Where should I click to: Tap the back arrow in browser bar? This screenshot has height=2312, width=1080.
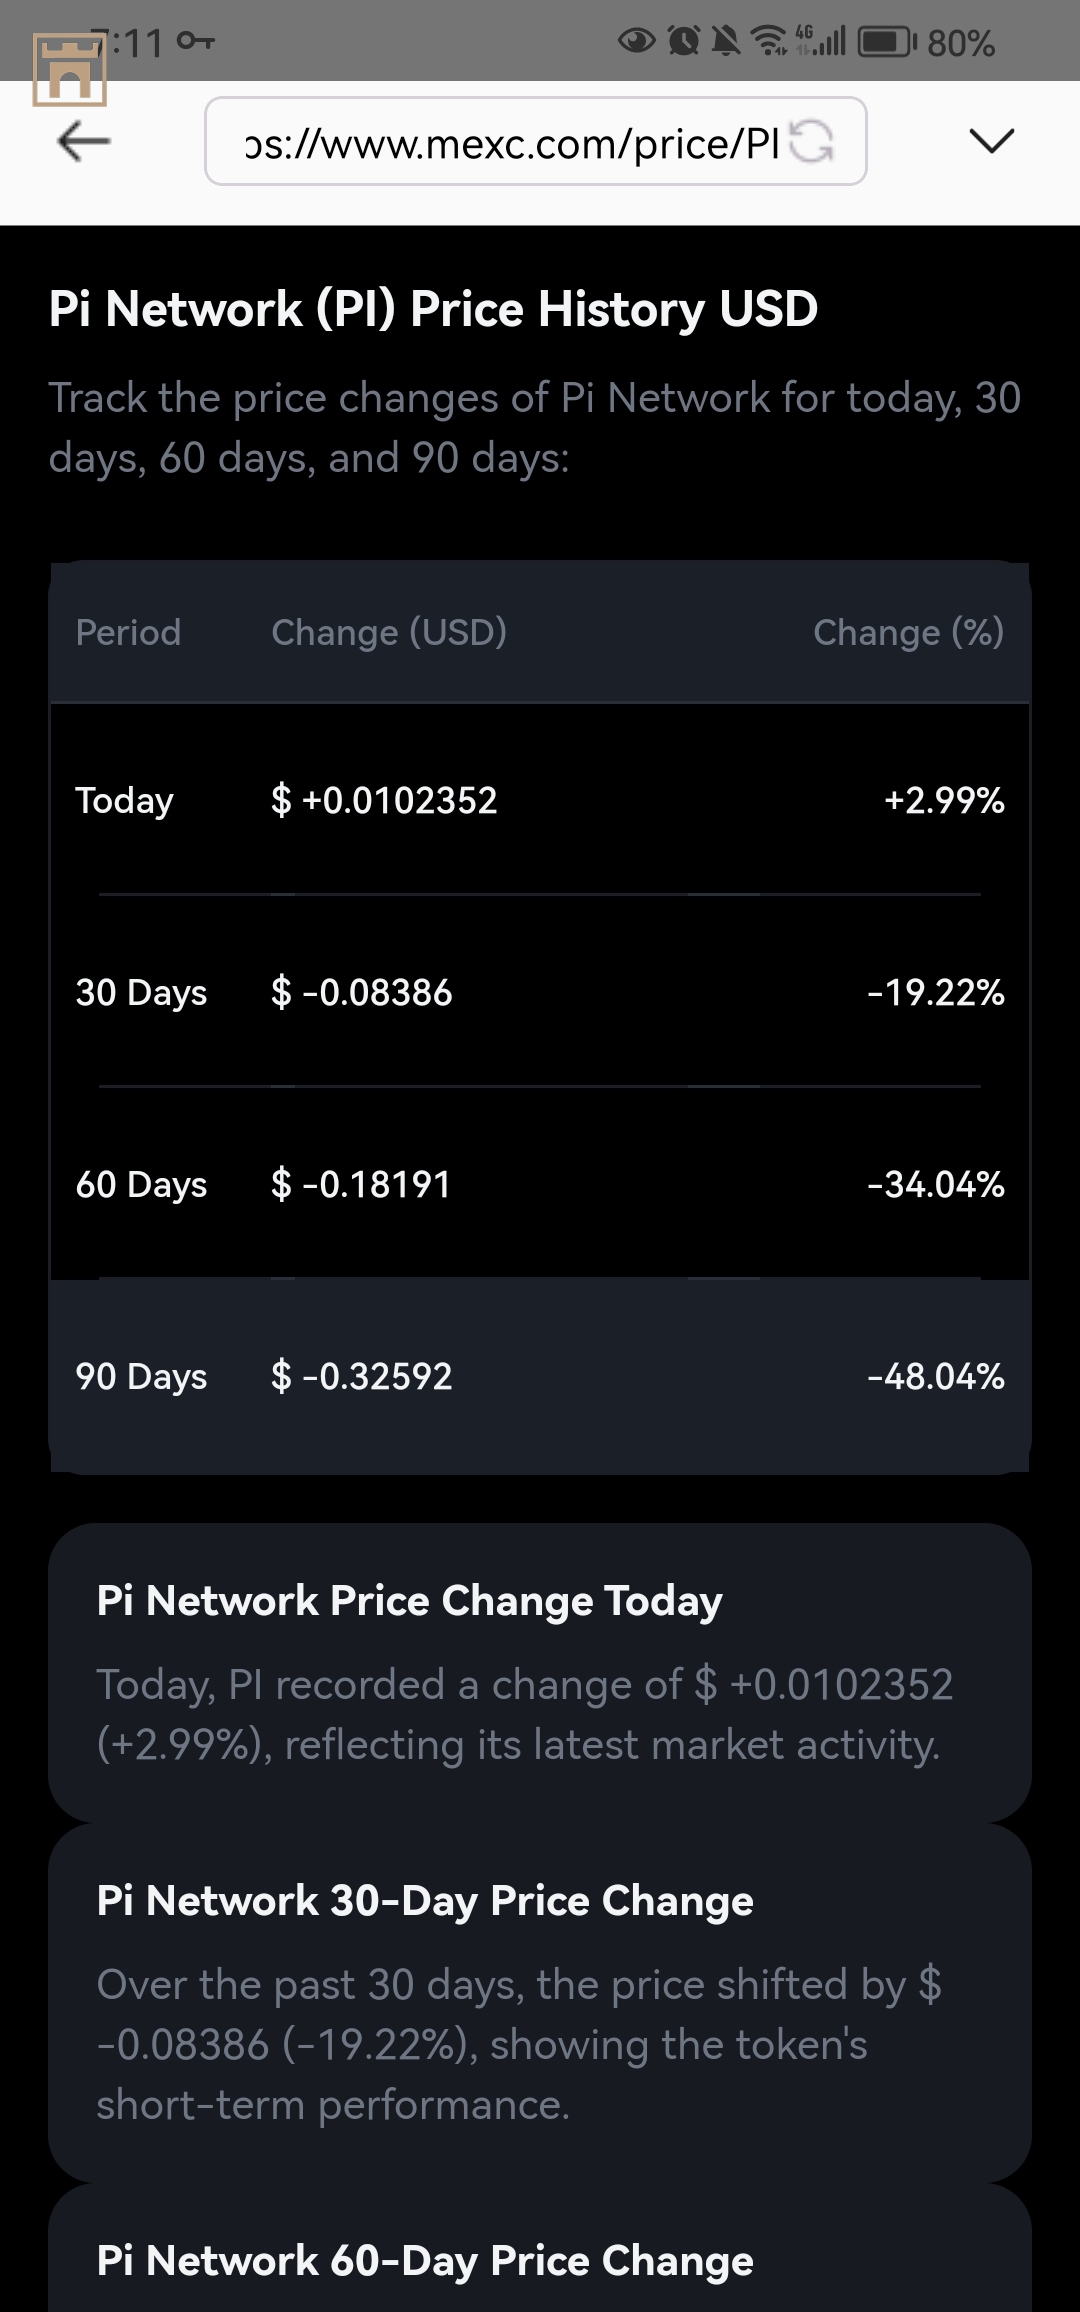pos(84,141)
